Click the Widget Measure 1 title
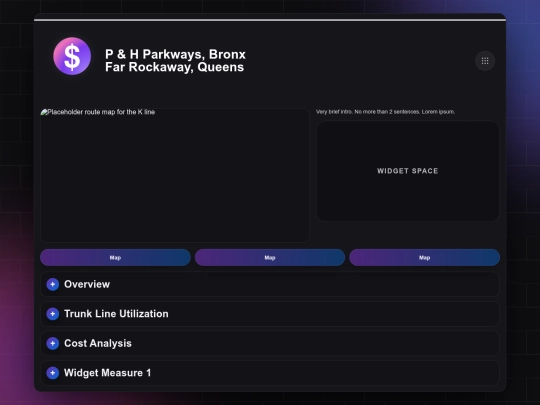Image resolution: width=540 pixels, height=405 pixels. tap(107, 373)
